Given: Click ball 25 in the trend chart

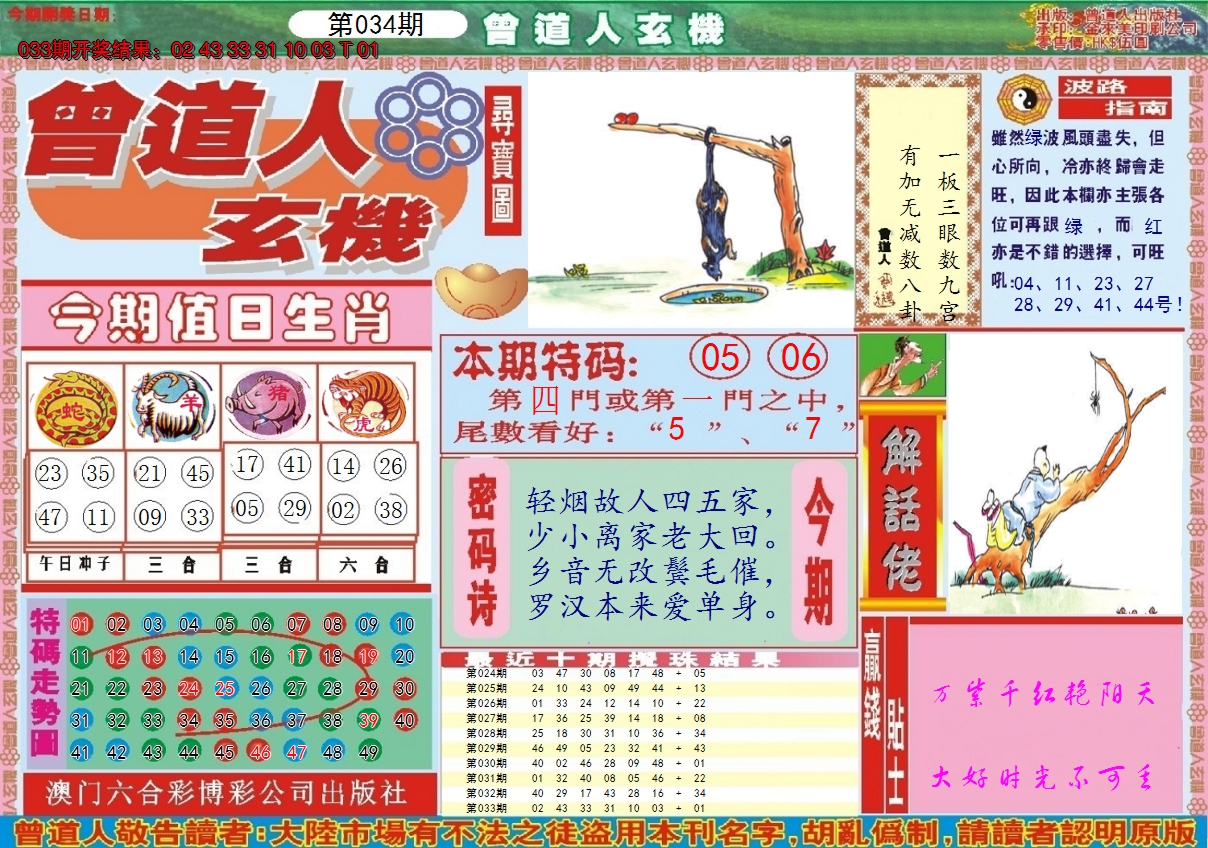Looking at the screenshot, I should [225, 688].
